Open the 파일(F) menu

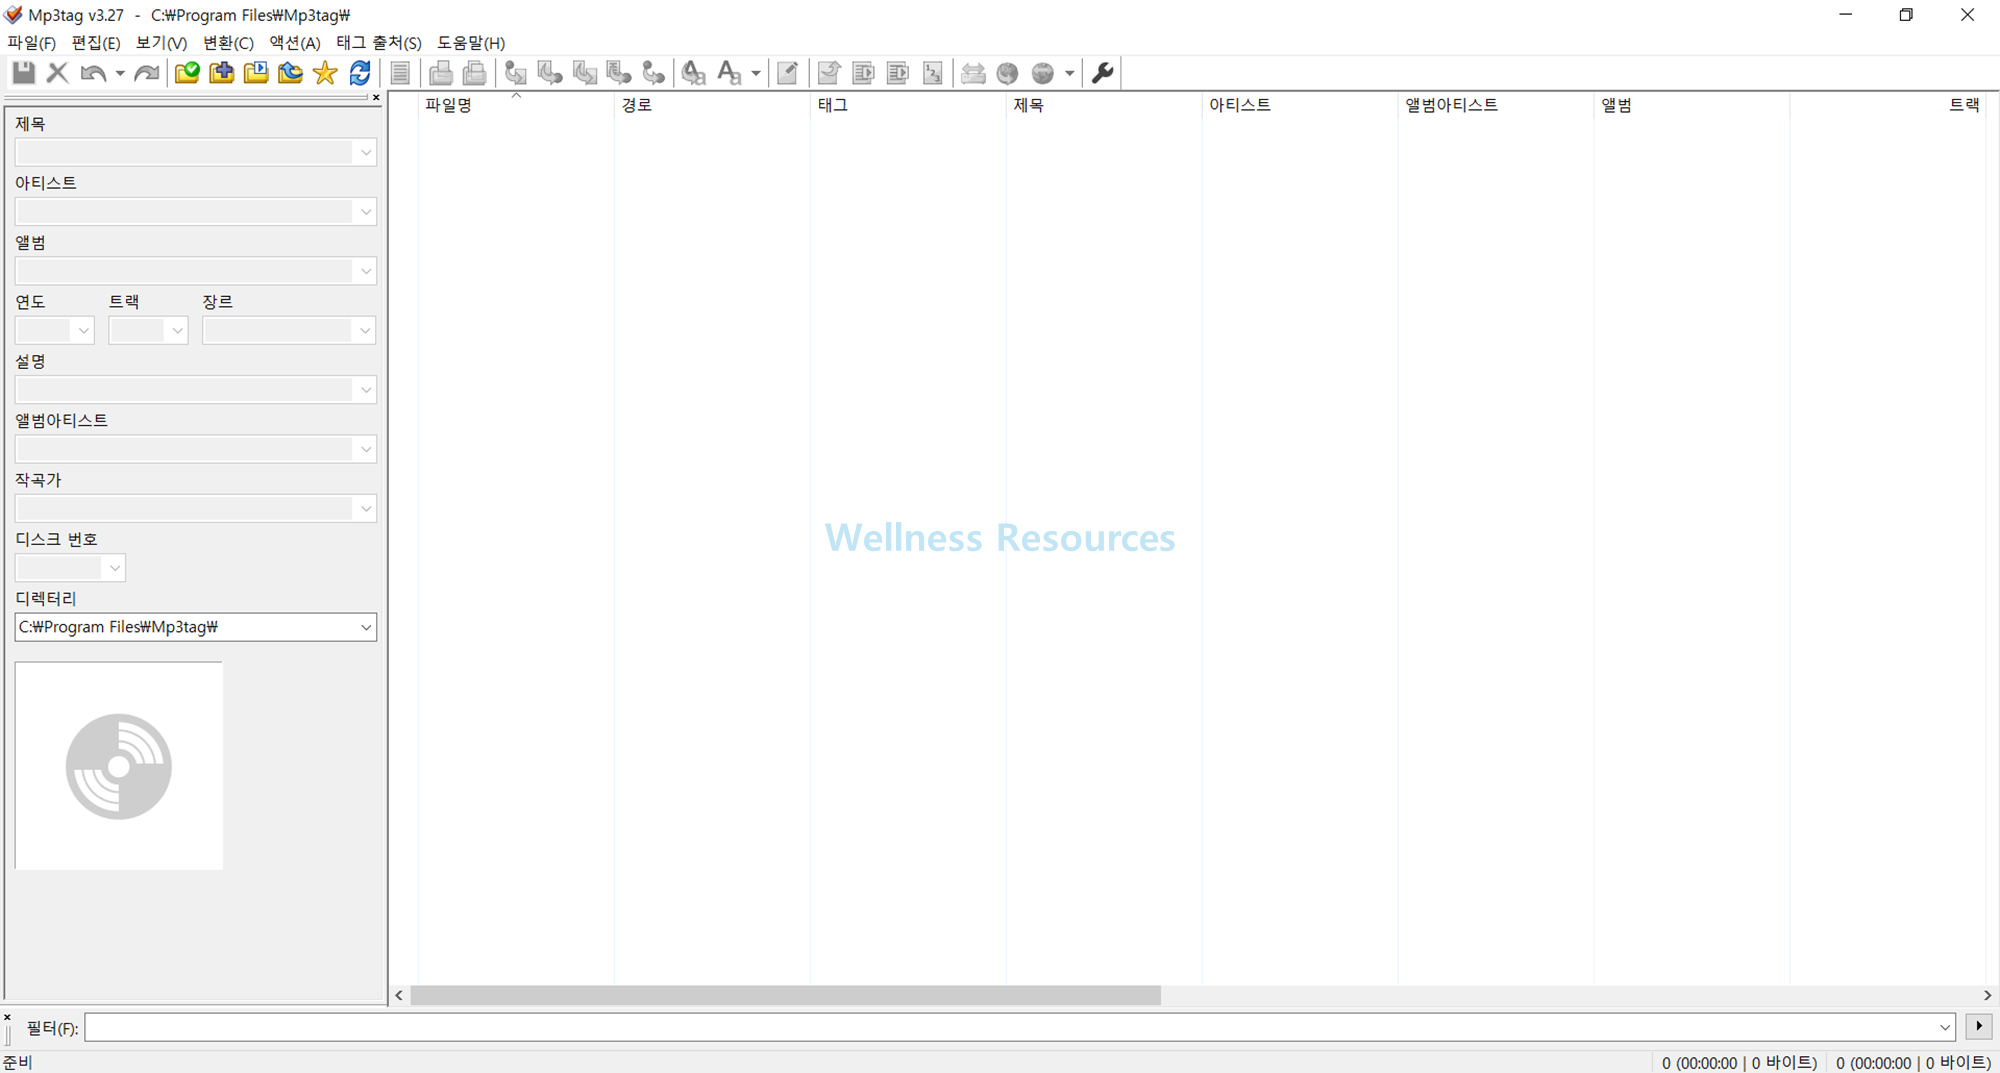[32, 43]
